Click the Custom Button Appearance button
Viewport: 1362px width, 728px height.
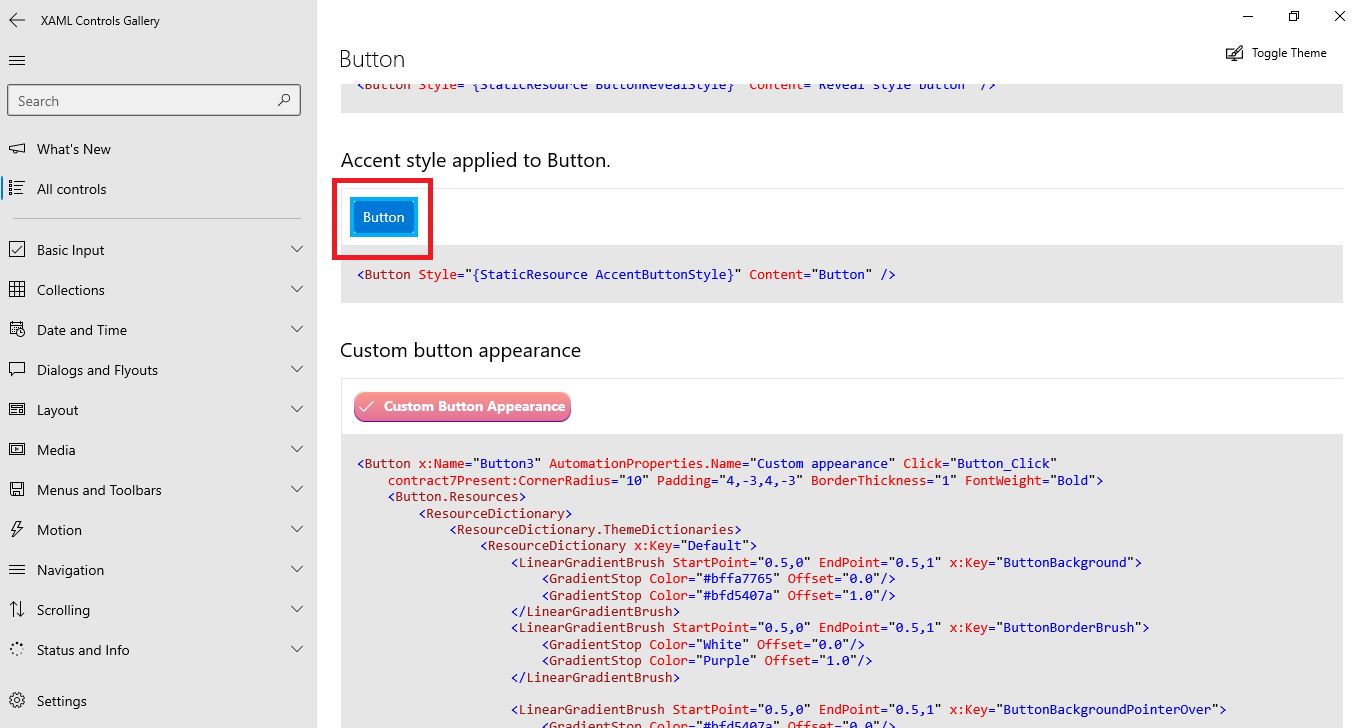(x=462, y=406)
